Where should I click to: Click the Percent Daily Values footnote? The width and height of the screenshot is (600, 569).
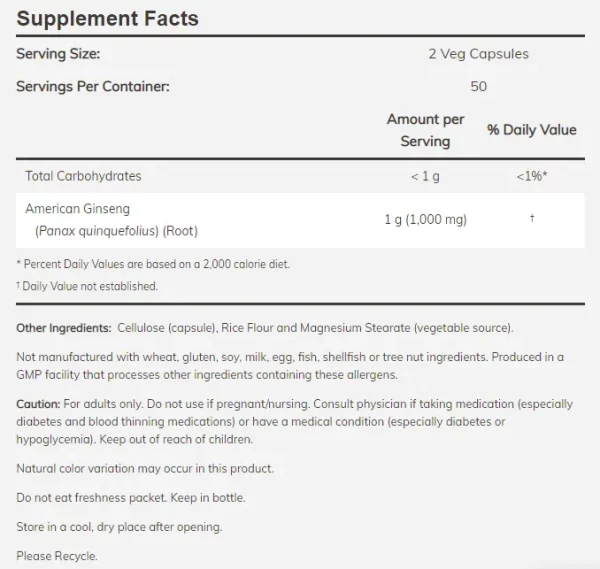tap(153, 264)
